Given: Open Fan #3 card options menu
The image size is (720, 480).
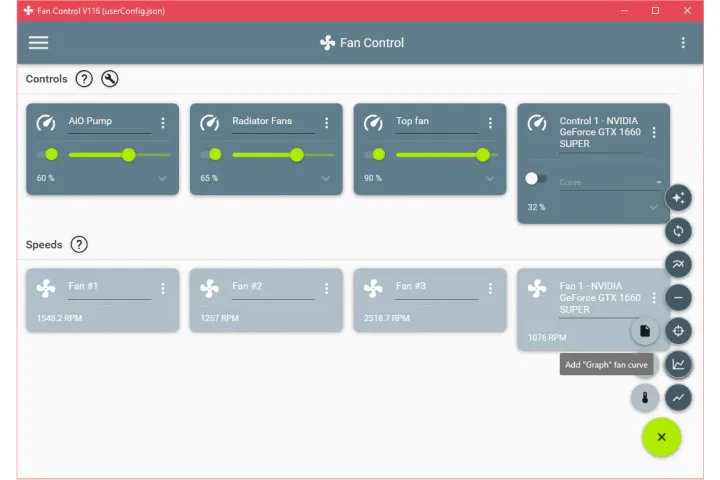Looking at the screenshot, I should (490, 288).
